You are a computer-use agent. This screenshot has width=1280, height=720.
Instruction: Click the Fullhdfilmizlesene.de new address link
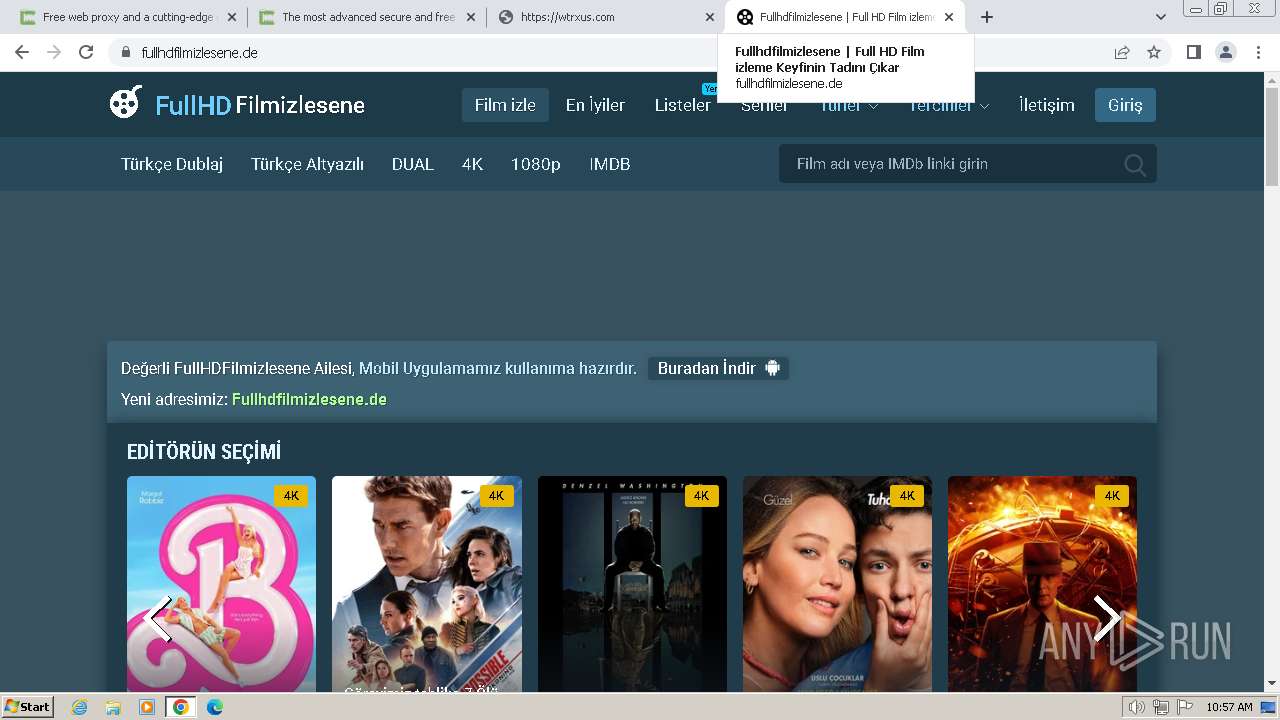point(309,399)
